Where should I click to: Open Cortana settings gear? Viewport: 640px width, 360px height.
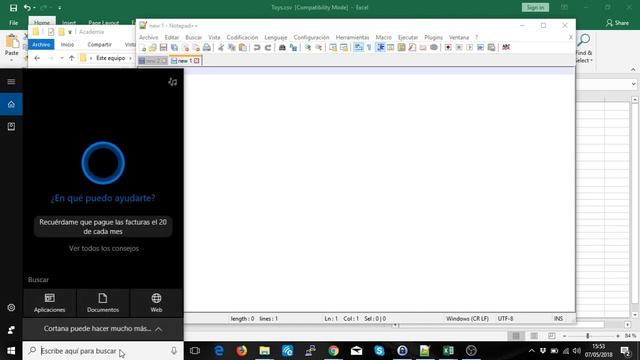point(11,307)
